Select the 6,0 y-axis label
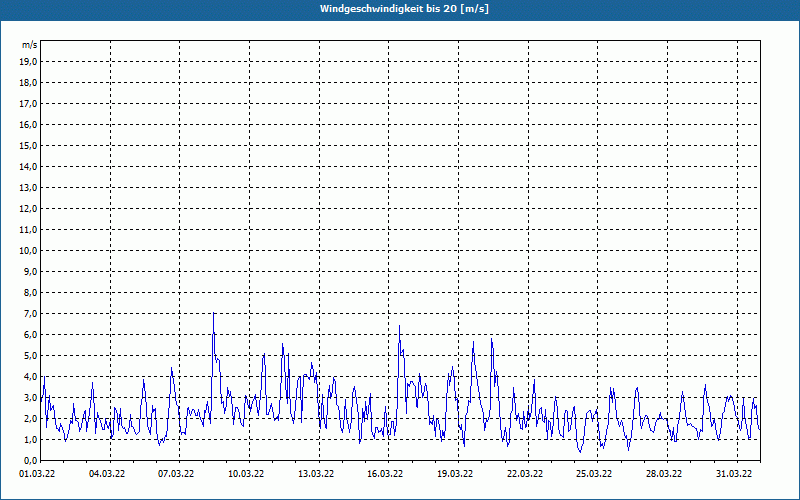Viewport: 800px width, 500px height. click(x=30, y=334)
